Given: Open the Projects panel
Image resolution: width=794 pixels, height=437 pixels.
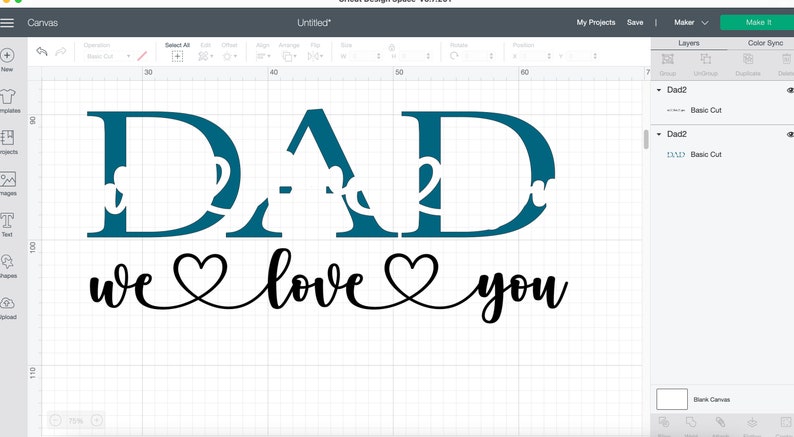Looking at the screenshot, I should tap(8, 142).
